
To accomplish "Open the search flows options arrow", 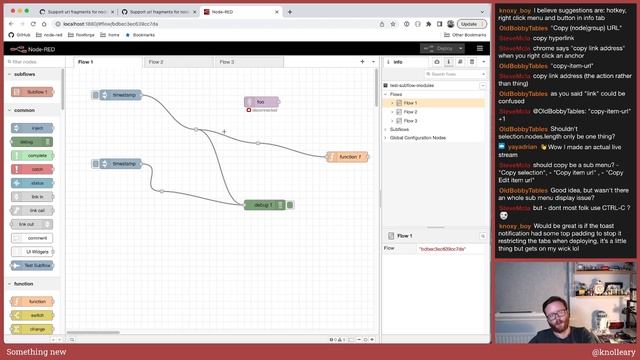I will pos(484,74).
